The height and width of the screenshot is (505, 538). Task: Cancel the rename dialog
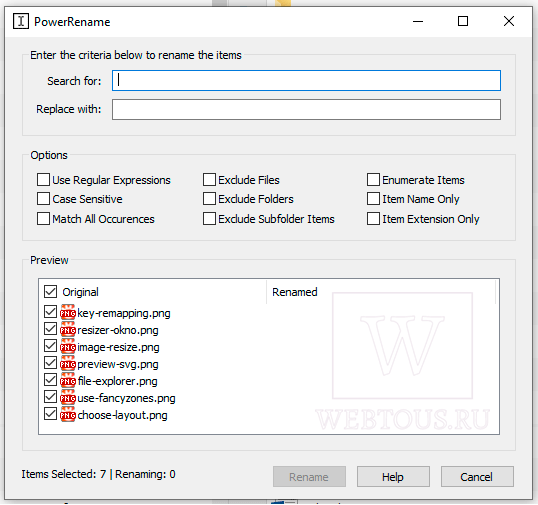click(477, 477)
